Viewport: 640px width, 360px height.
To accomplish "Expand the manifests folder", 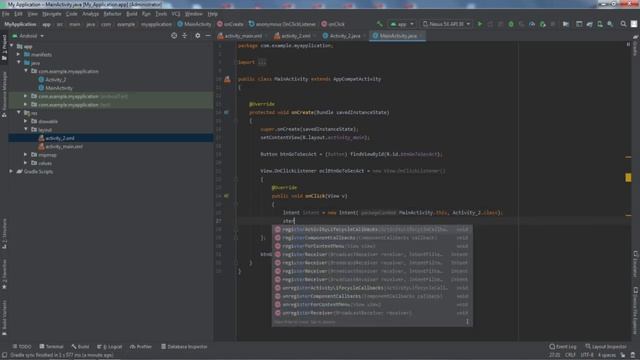I will click(x=18, y=54).
